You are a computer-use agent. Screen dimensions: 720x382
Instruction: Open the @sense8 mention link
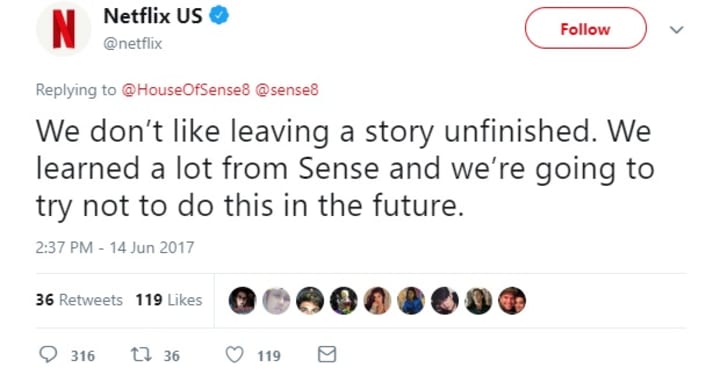(287, 90)
